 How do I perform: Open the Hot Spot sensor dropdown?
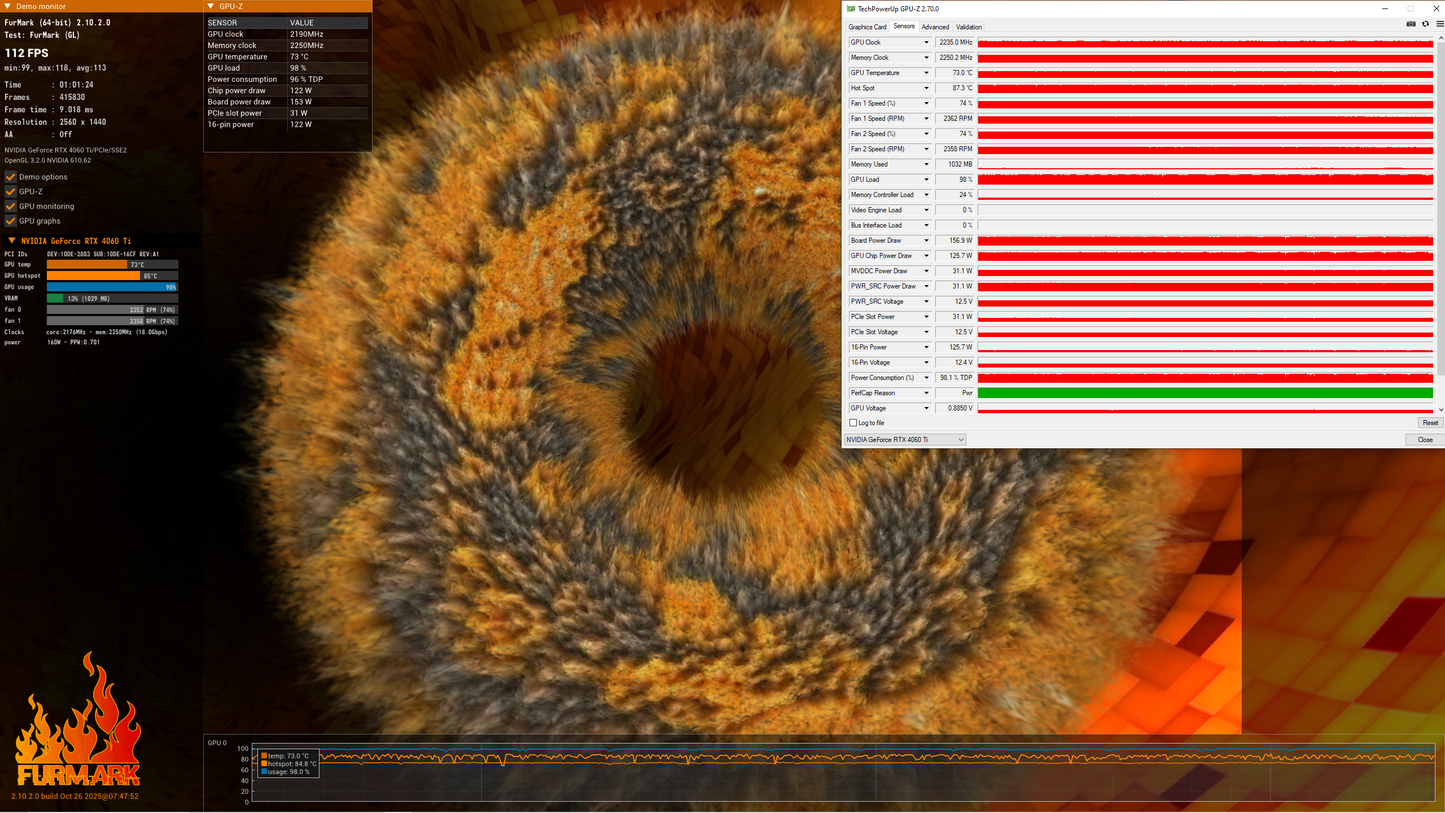[927, 88]
